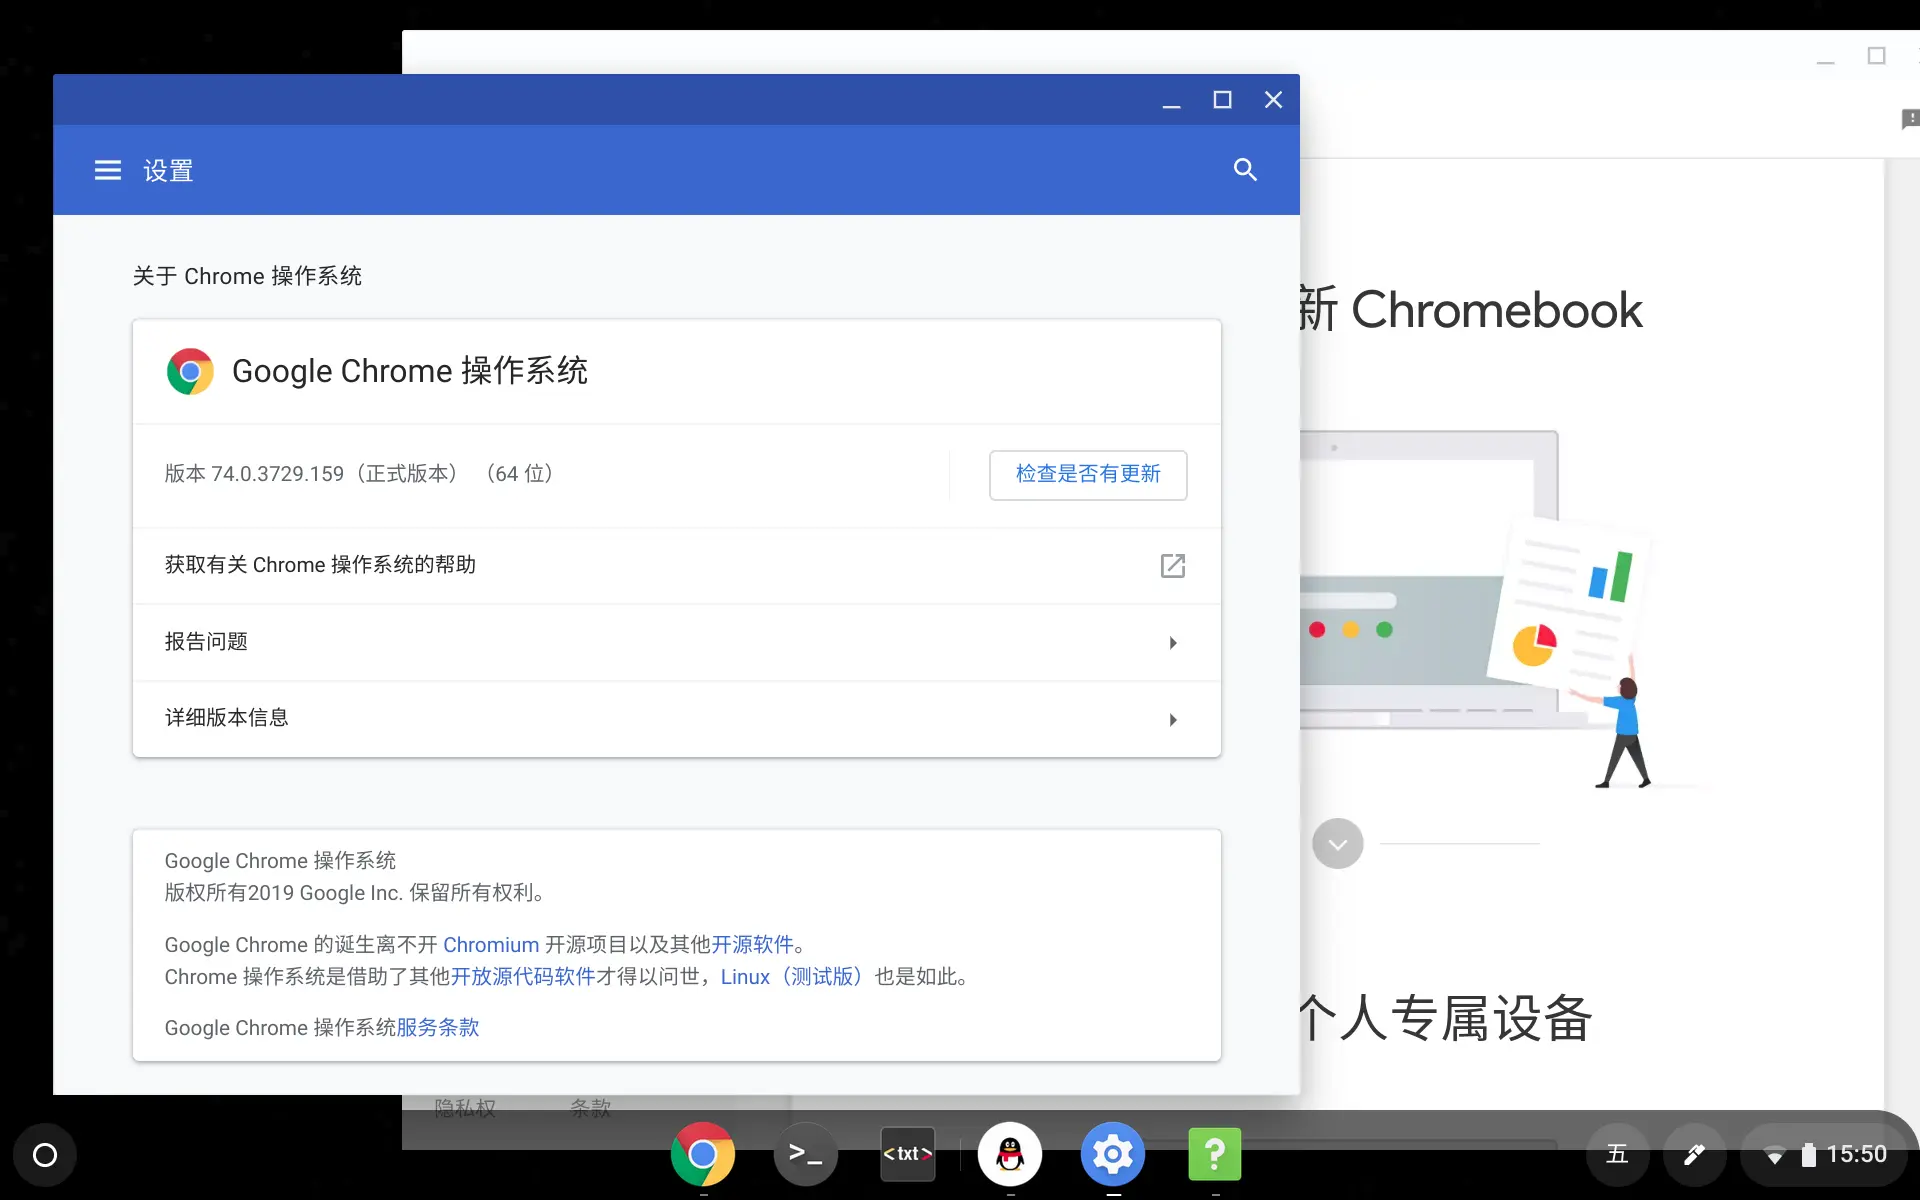Image resolution: width=1920 pixels, height=1200 pixels.
Task: Open the QQ penguin app
Action: (x=1010, y=1154)
